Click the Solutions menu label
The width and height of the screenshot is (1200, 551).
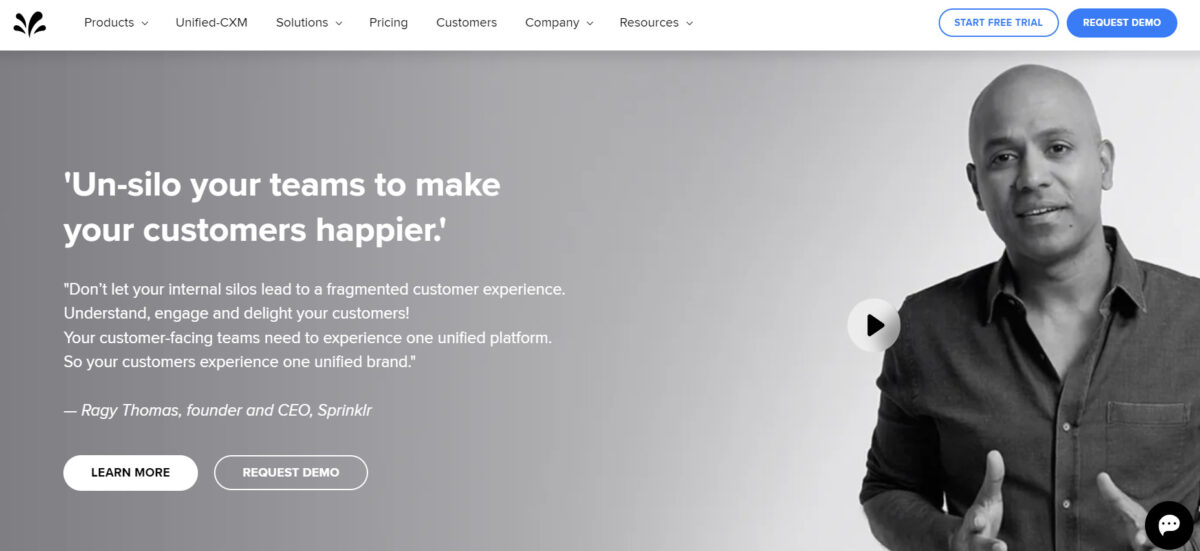301,23
